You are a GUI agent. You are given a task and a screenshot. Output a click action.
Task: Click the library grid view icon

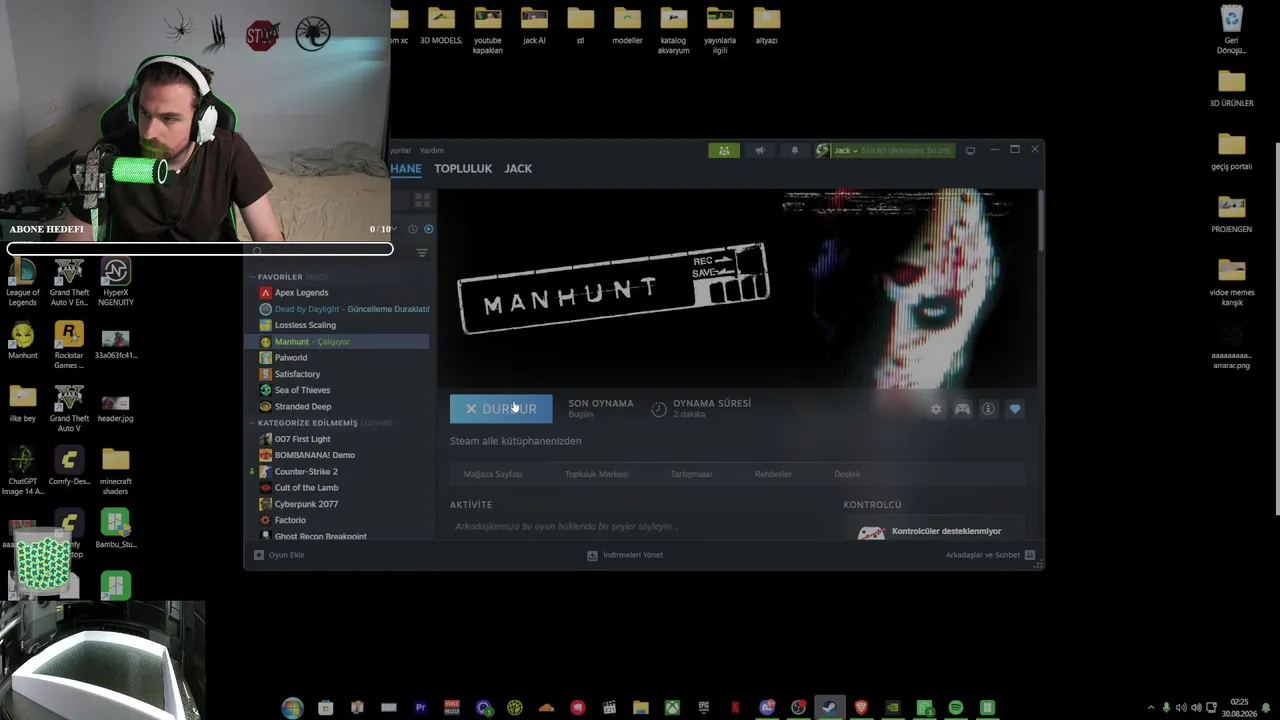pos(422,201)
